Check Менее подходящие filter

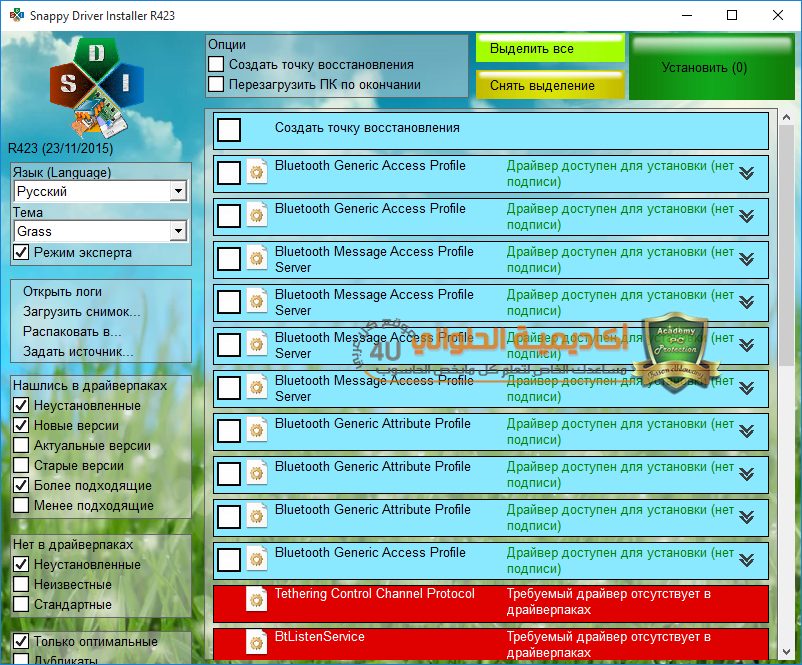21,505
